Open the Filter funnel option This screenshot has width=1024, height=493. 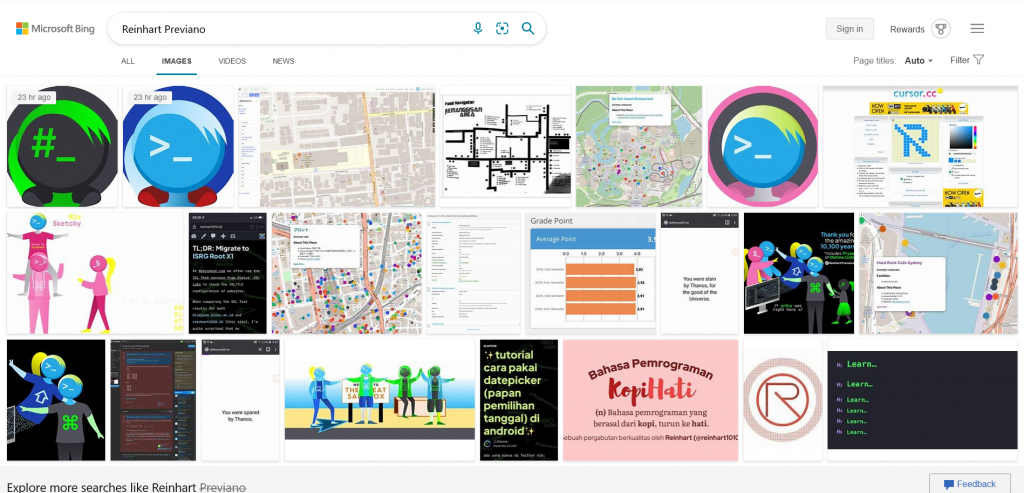tap(967, 60)
